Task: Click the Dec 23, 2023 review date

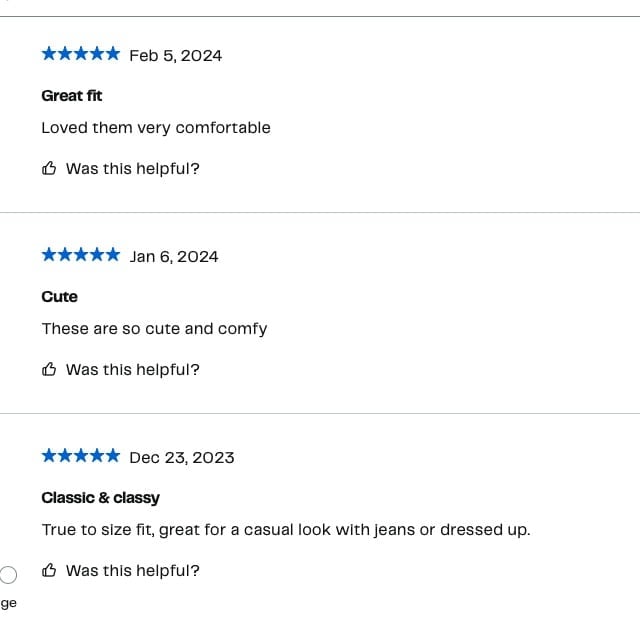Action: [182, 458]
